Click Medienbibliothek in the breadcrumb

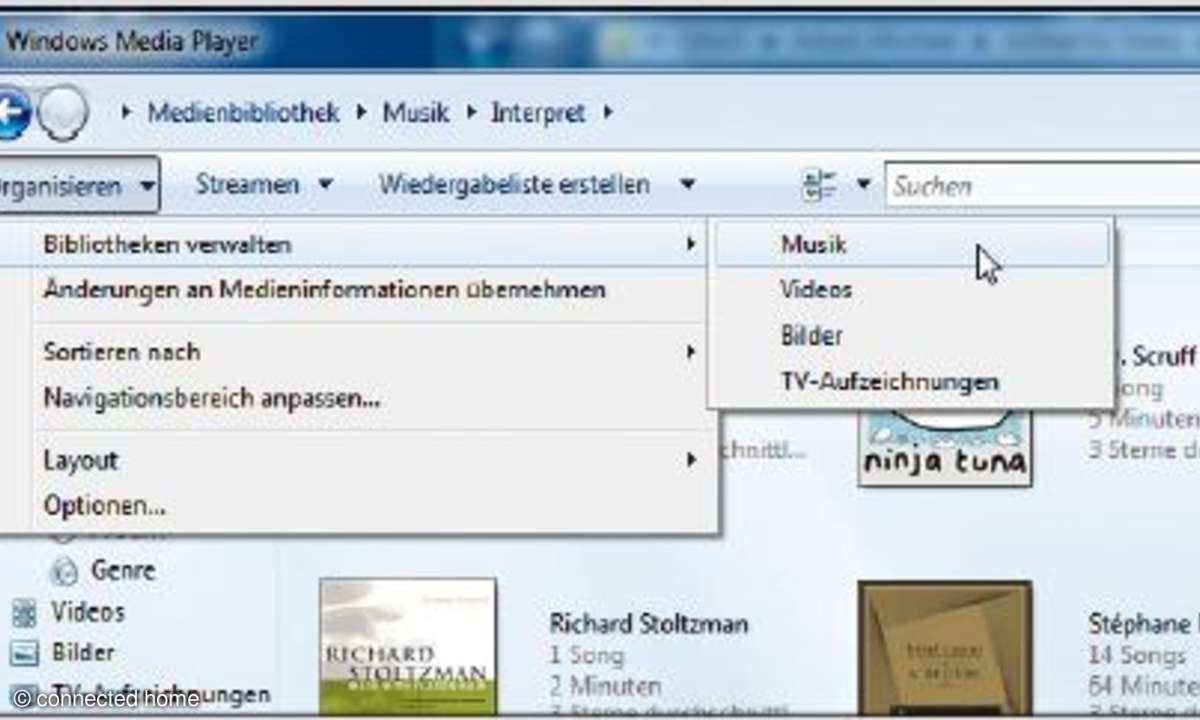click(x=244, y=112)
